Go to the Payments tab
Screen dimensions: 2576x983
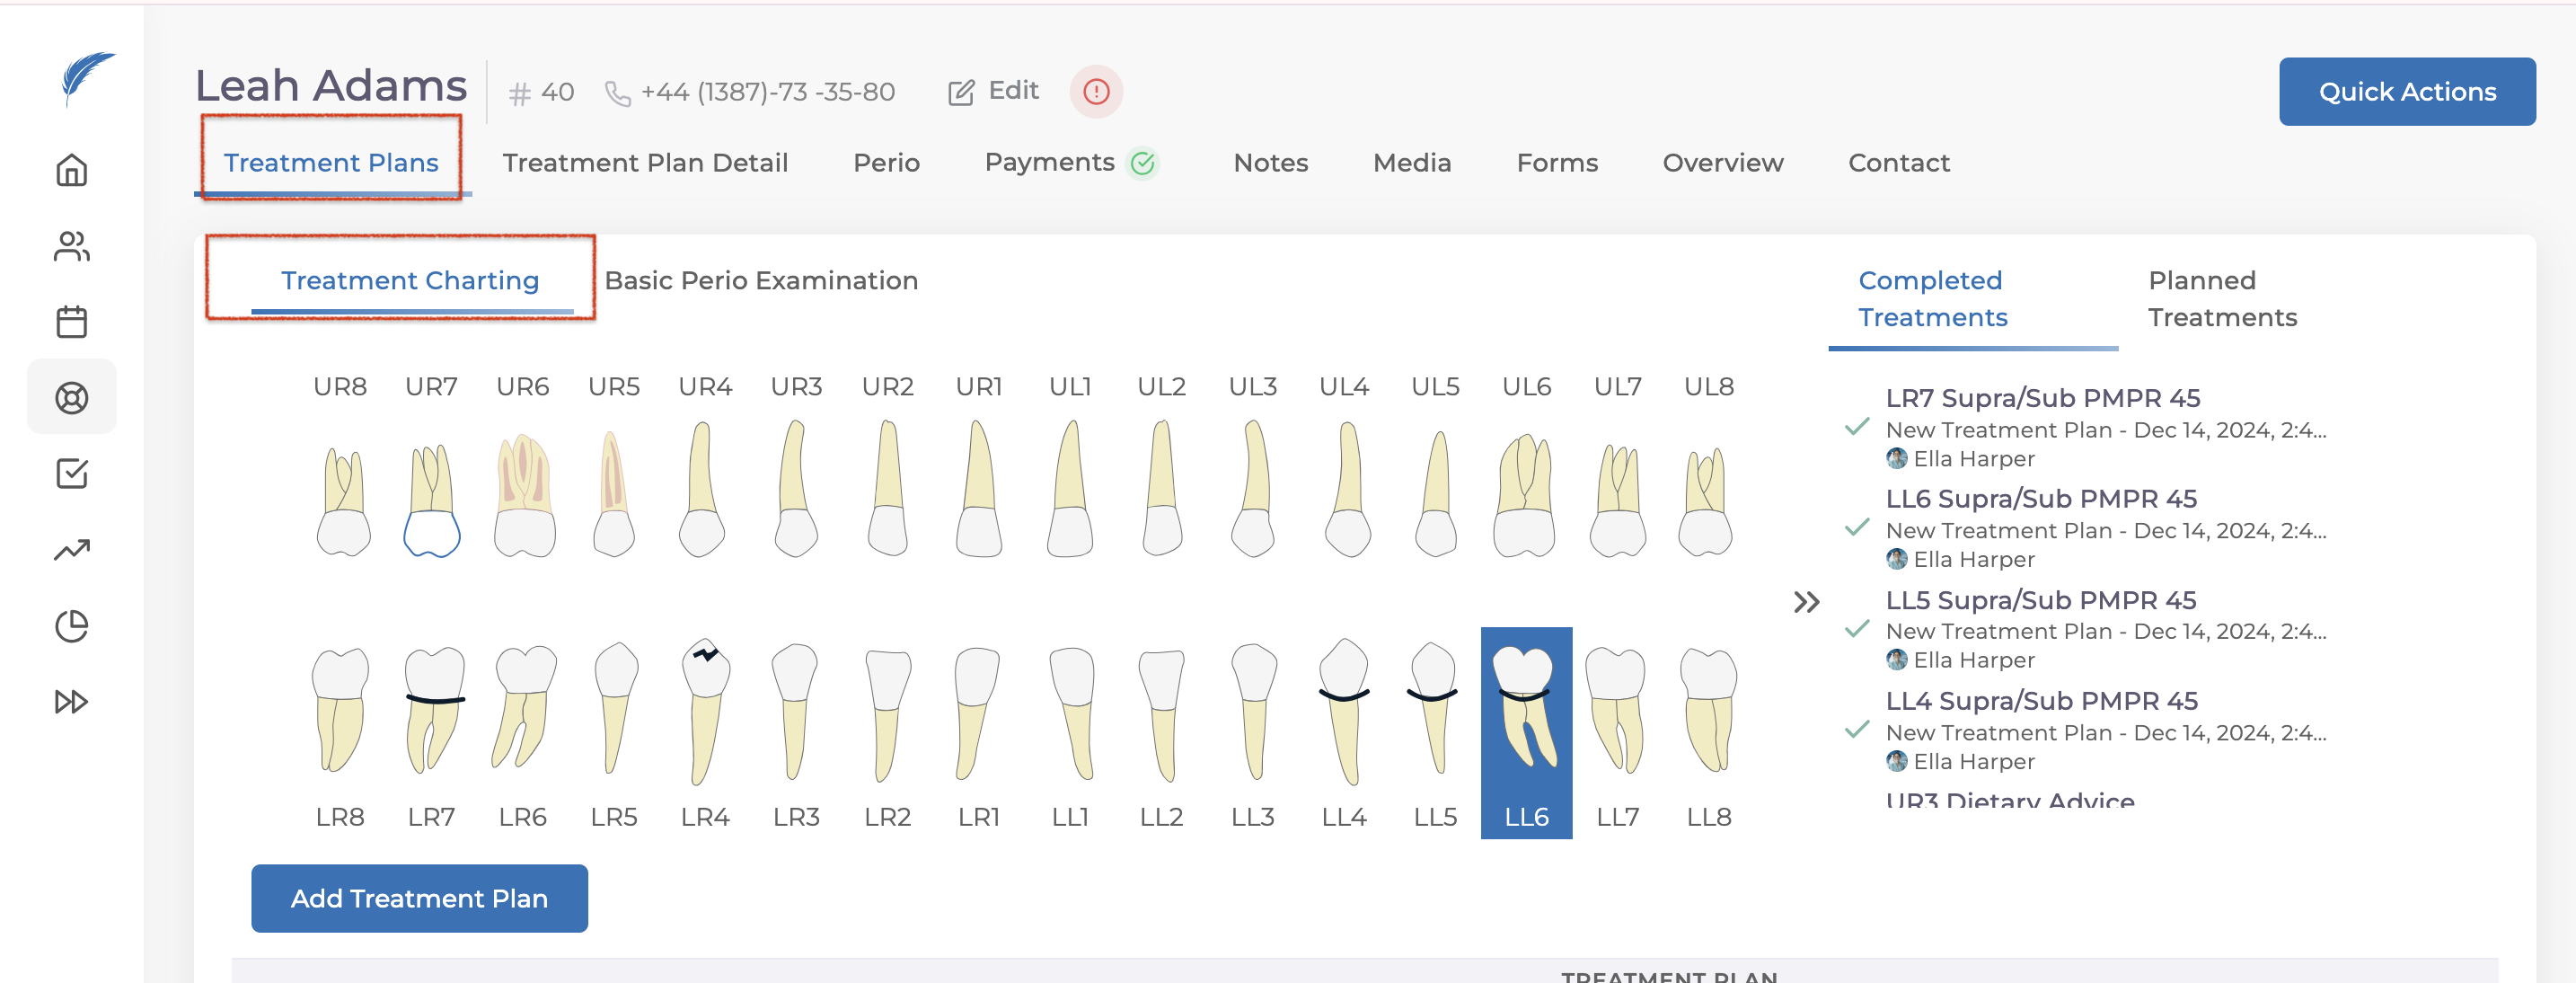pyautogui.click(x=1049, y=162)
